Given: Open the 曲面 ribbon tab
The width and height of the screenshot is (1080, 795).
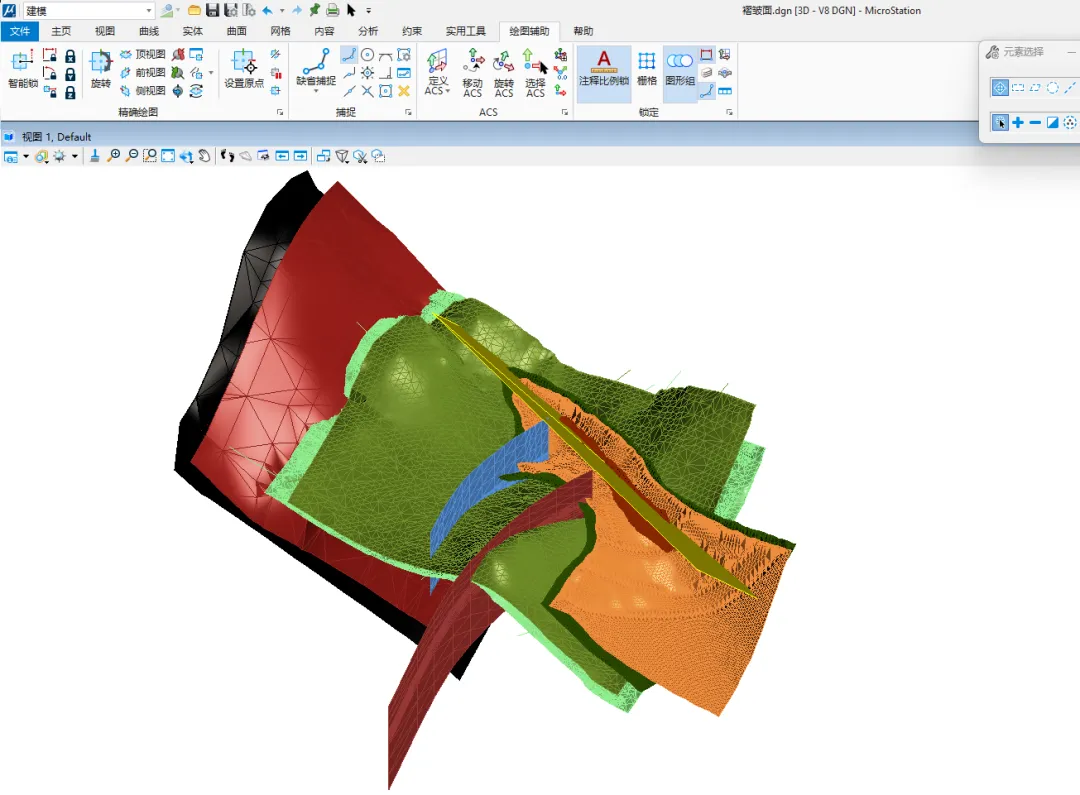Looking at the screenshot, I should (236, 31).
